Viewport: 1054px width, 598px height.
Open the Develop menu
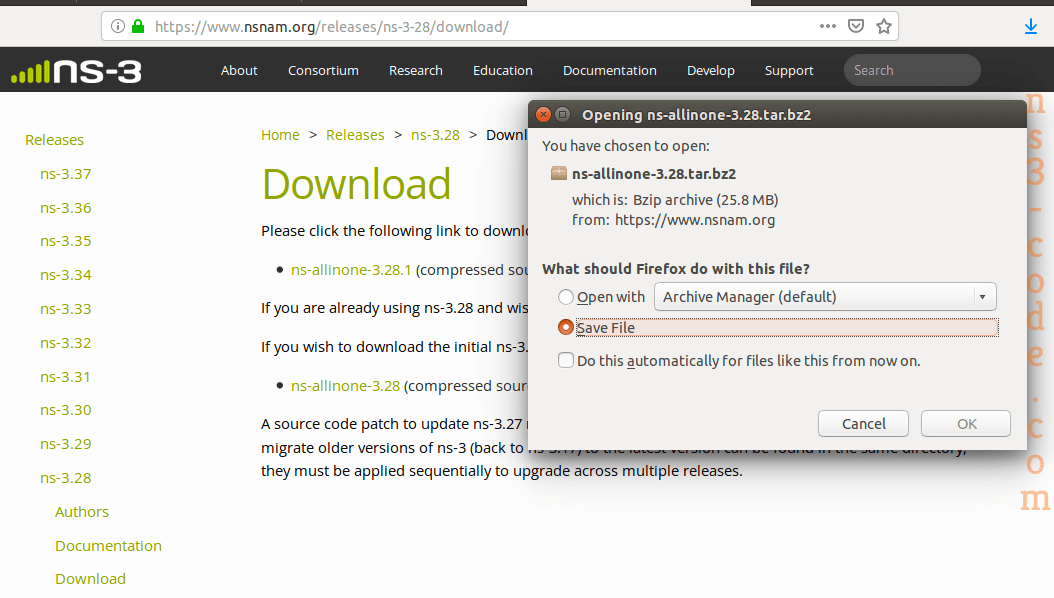(x=711, y=71)
